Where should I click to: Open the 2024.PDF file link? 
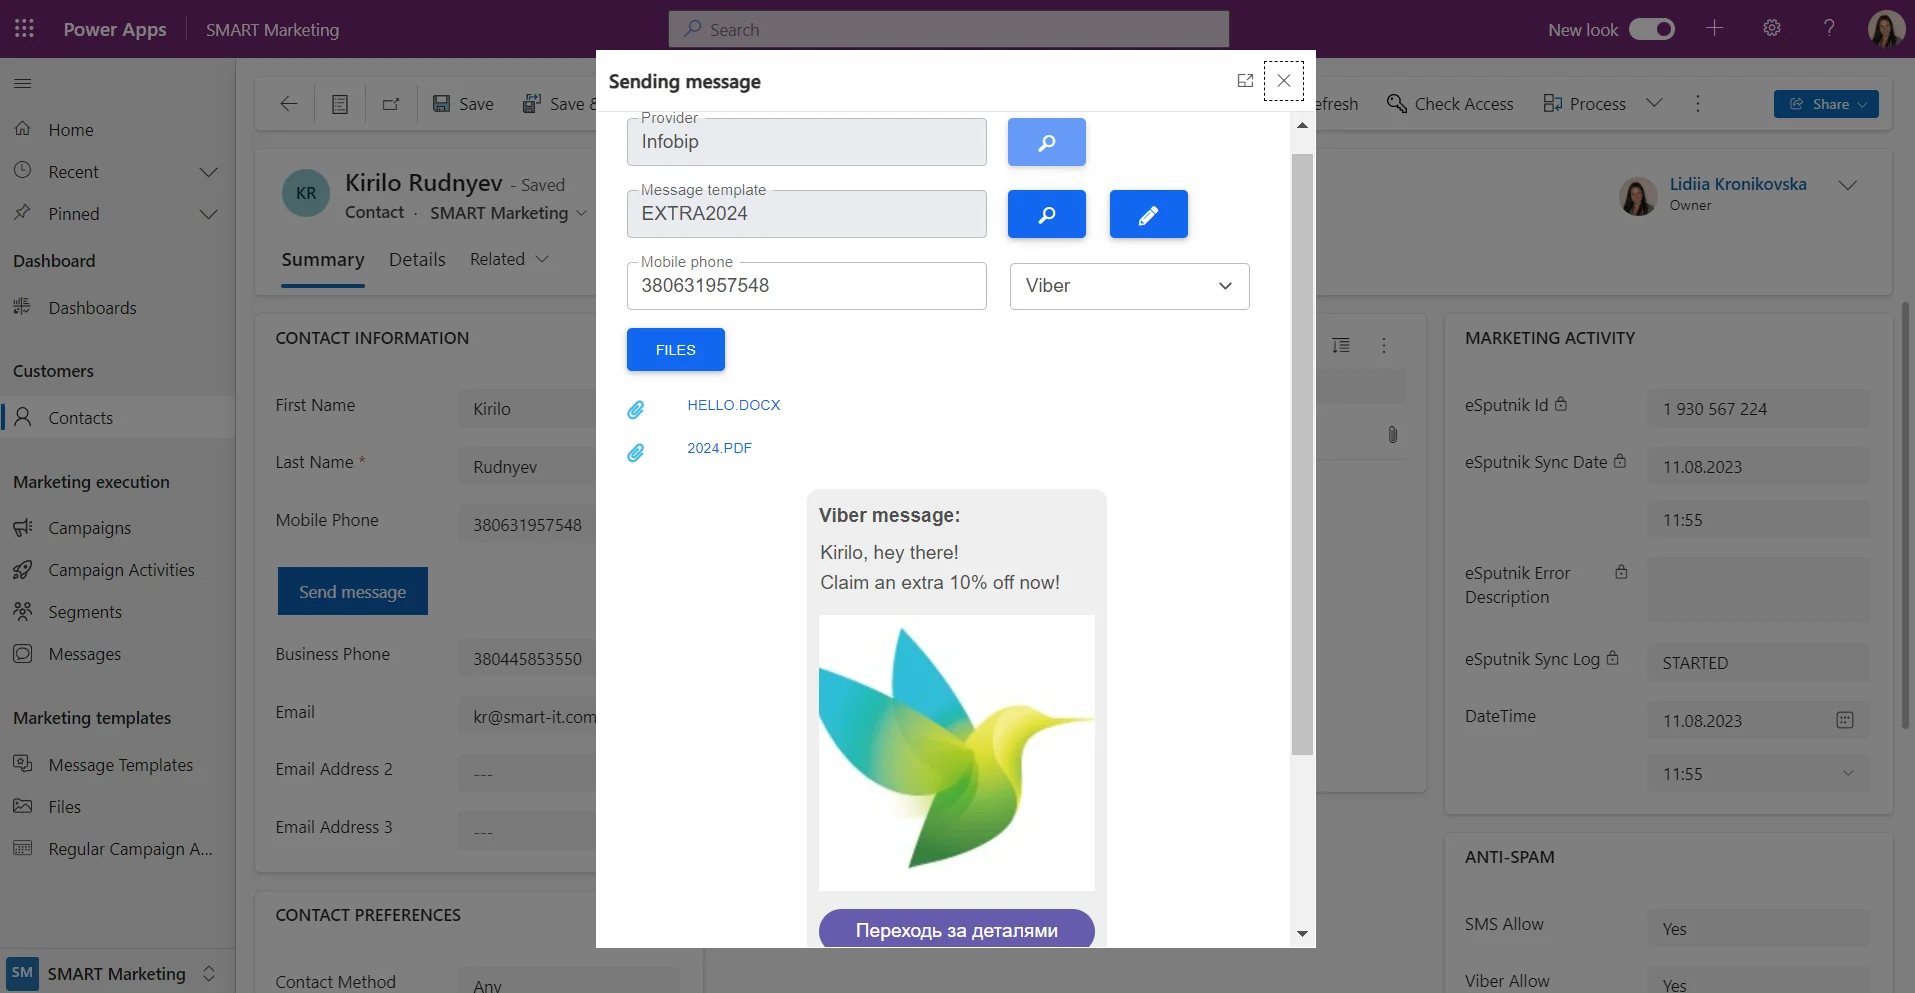click(x=719, y=448)
